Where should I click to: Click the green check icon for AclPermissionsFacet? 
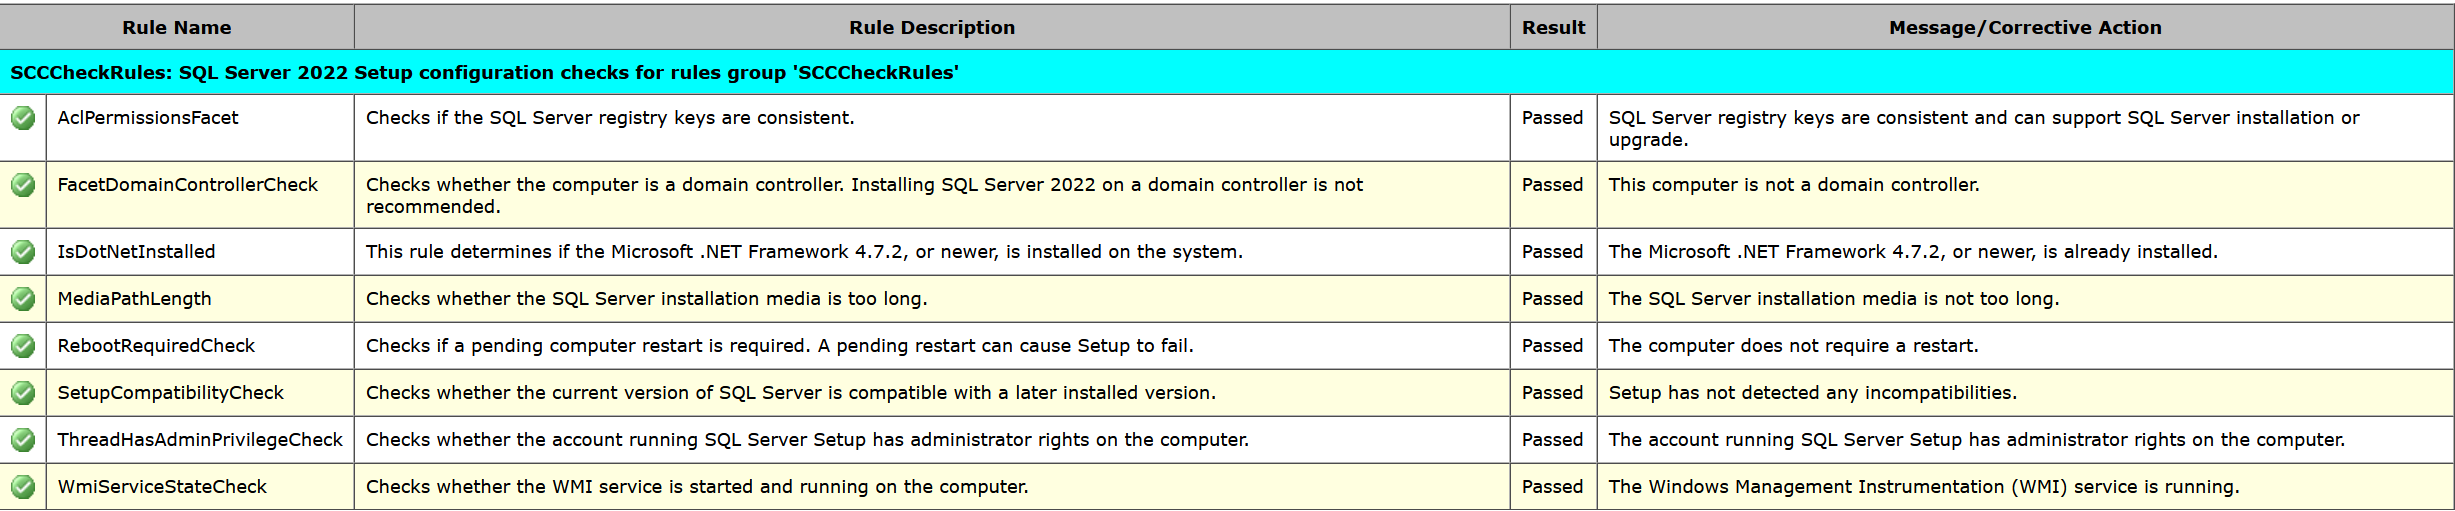(23, 118)
